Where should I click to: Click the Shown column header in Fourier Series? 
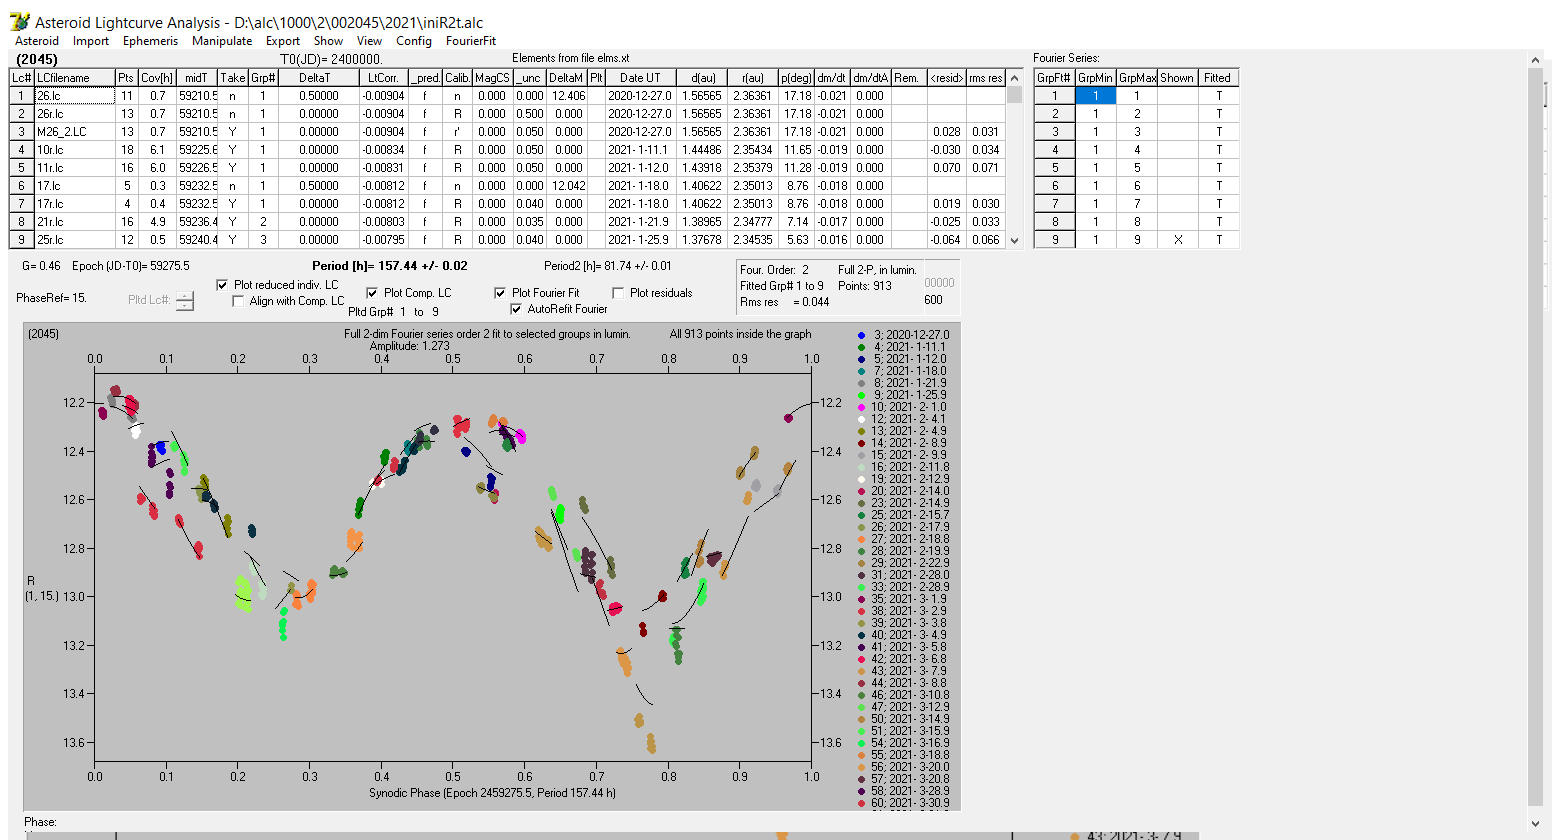coord(1177,78)
